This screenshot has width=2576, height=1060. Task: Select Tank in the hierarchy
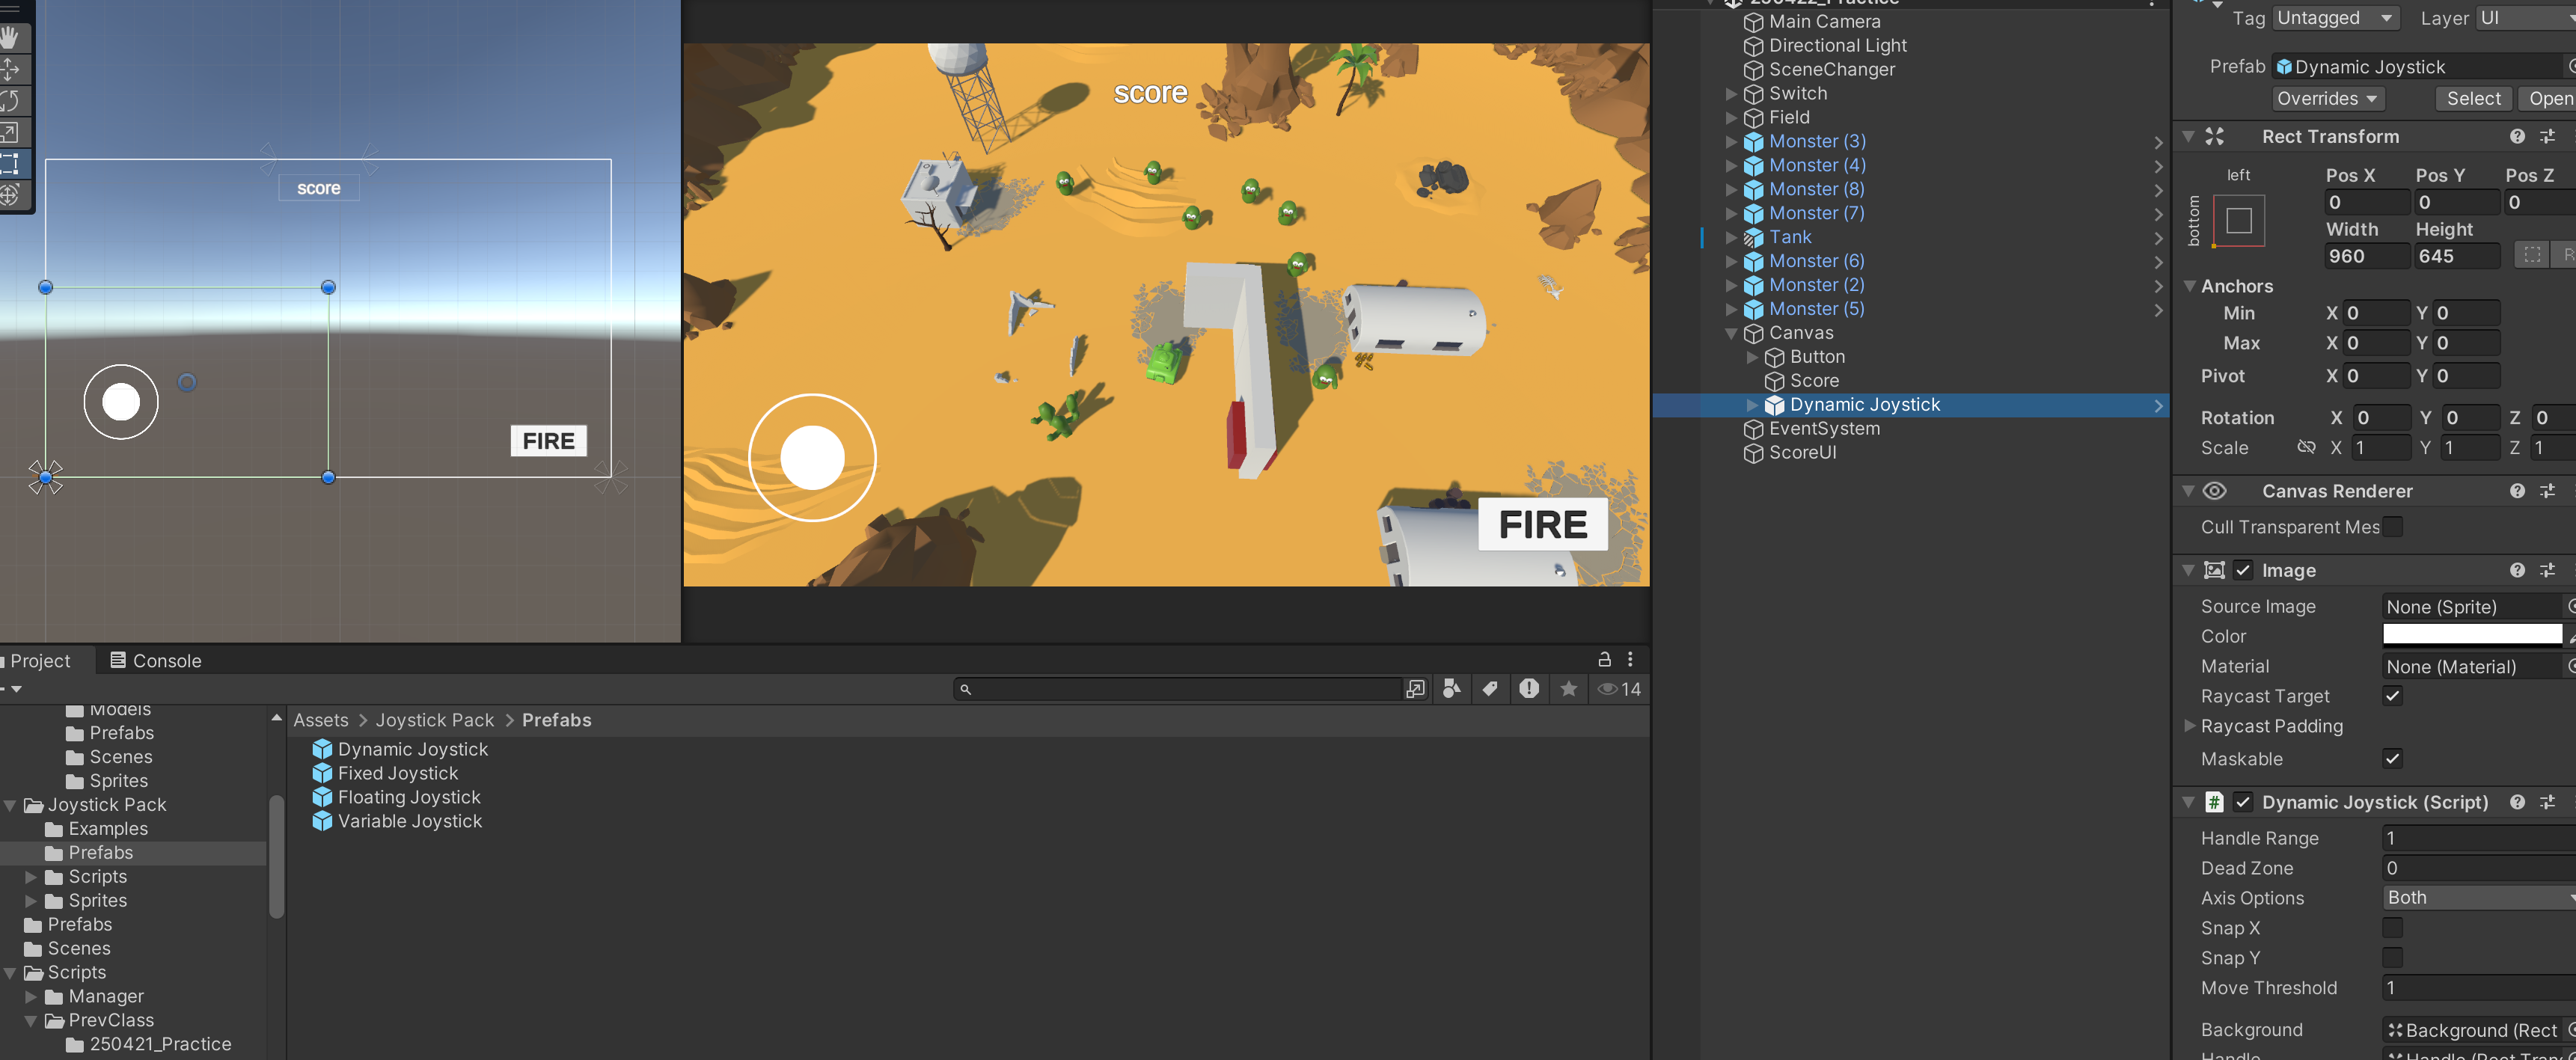[1789, 237]
